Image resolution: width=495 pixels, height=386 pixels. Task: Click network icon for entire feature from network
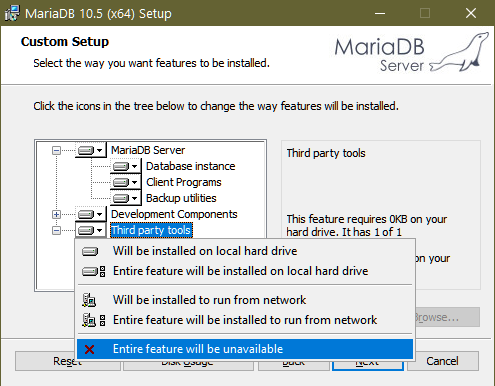click(x=94, y=320)
